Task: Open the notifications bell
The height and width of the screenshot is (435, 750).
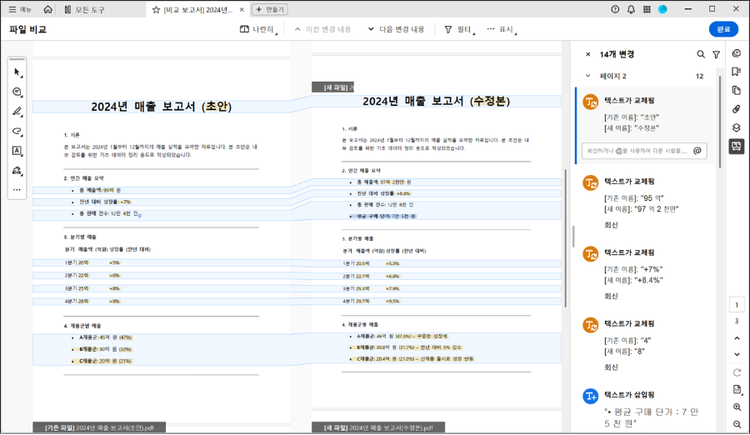Action: 631,10
